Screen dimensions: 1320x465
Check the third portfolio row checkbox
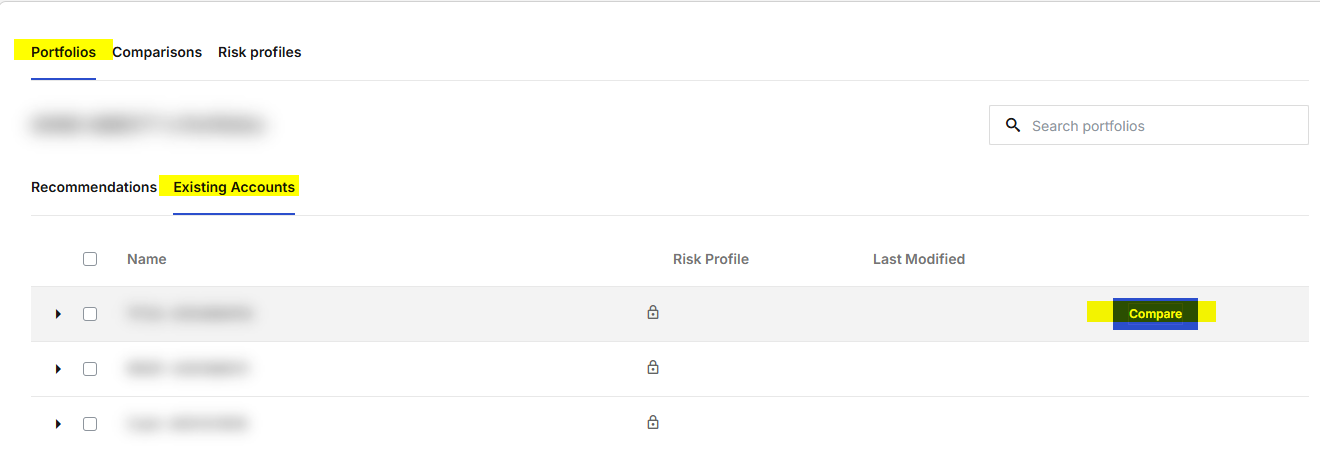click(x=90, y=424)
